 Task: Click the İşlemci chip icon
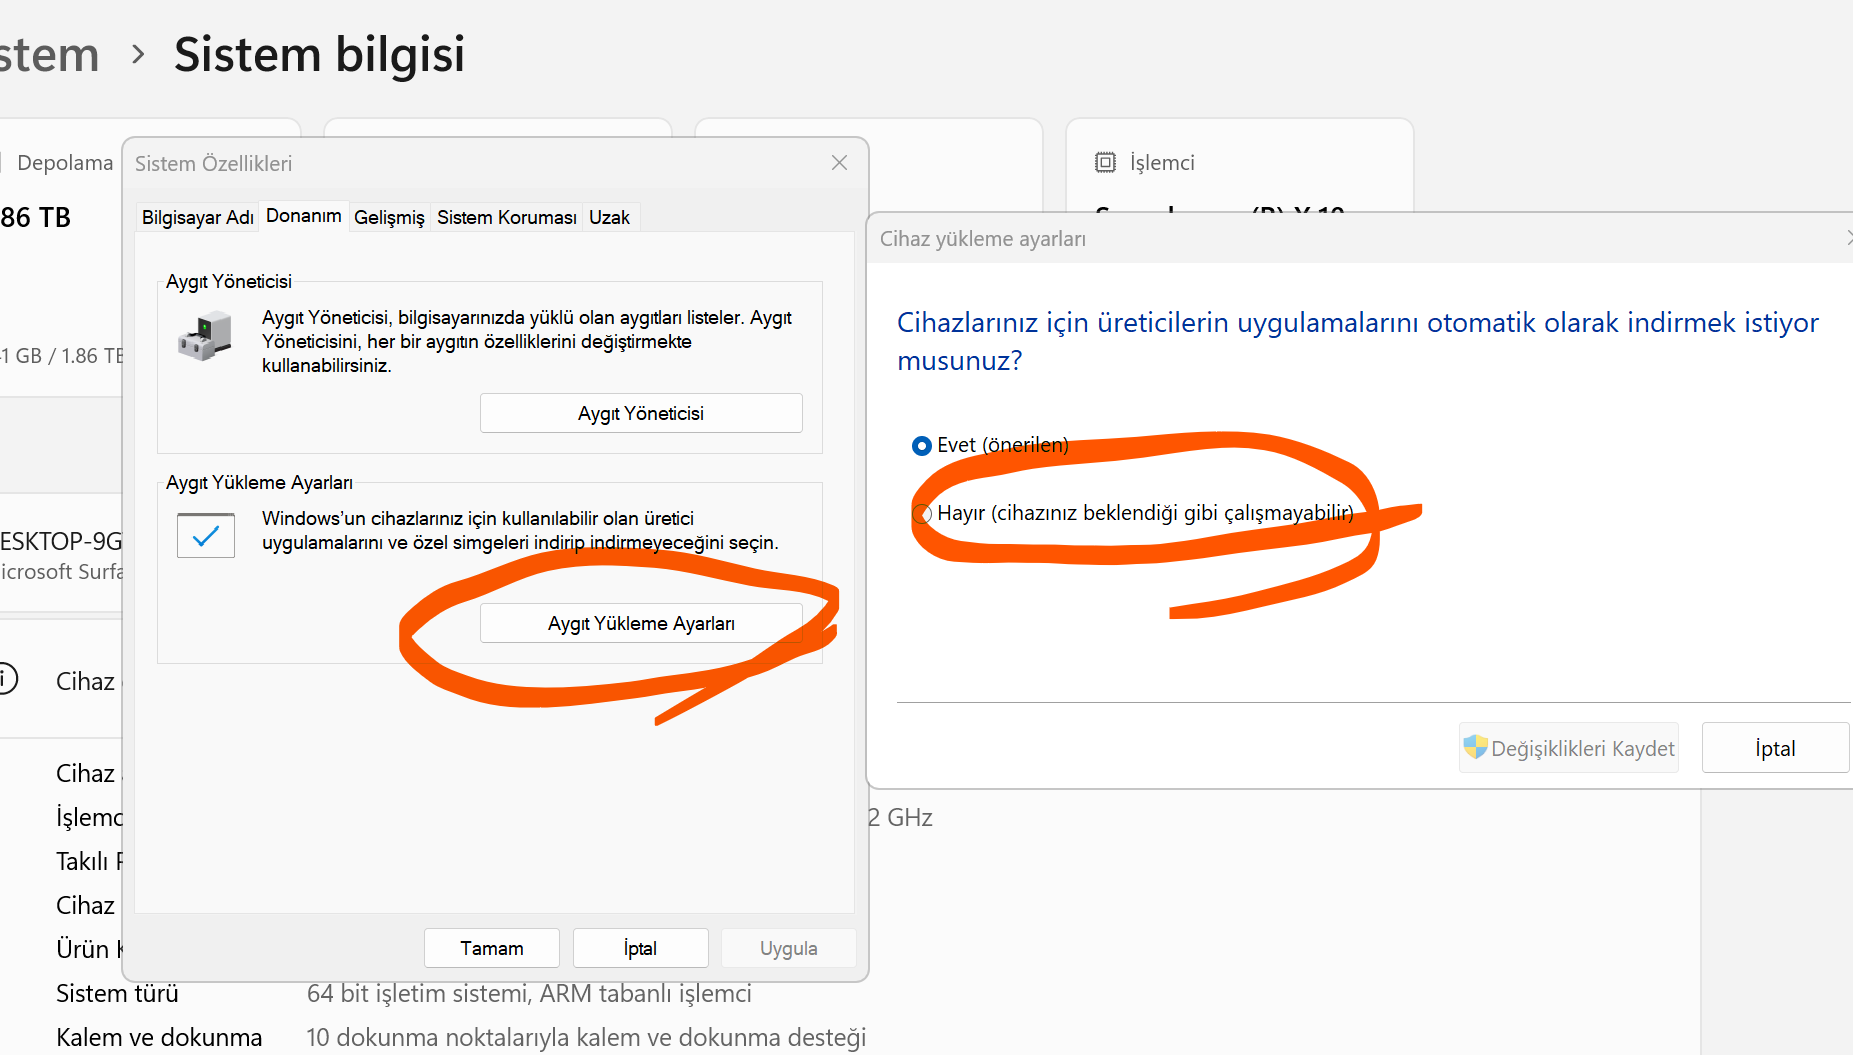pyautogui.click(x=1105, y=162)
